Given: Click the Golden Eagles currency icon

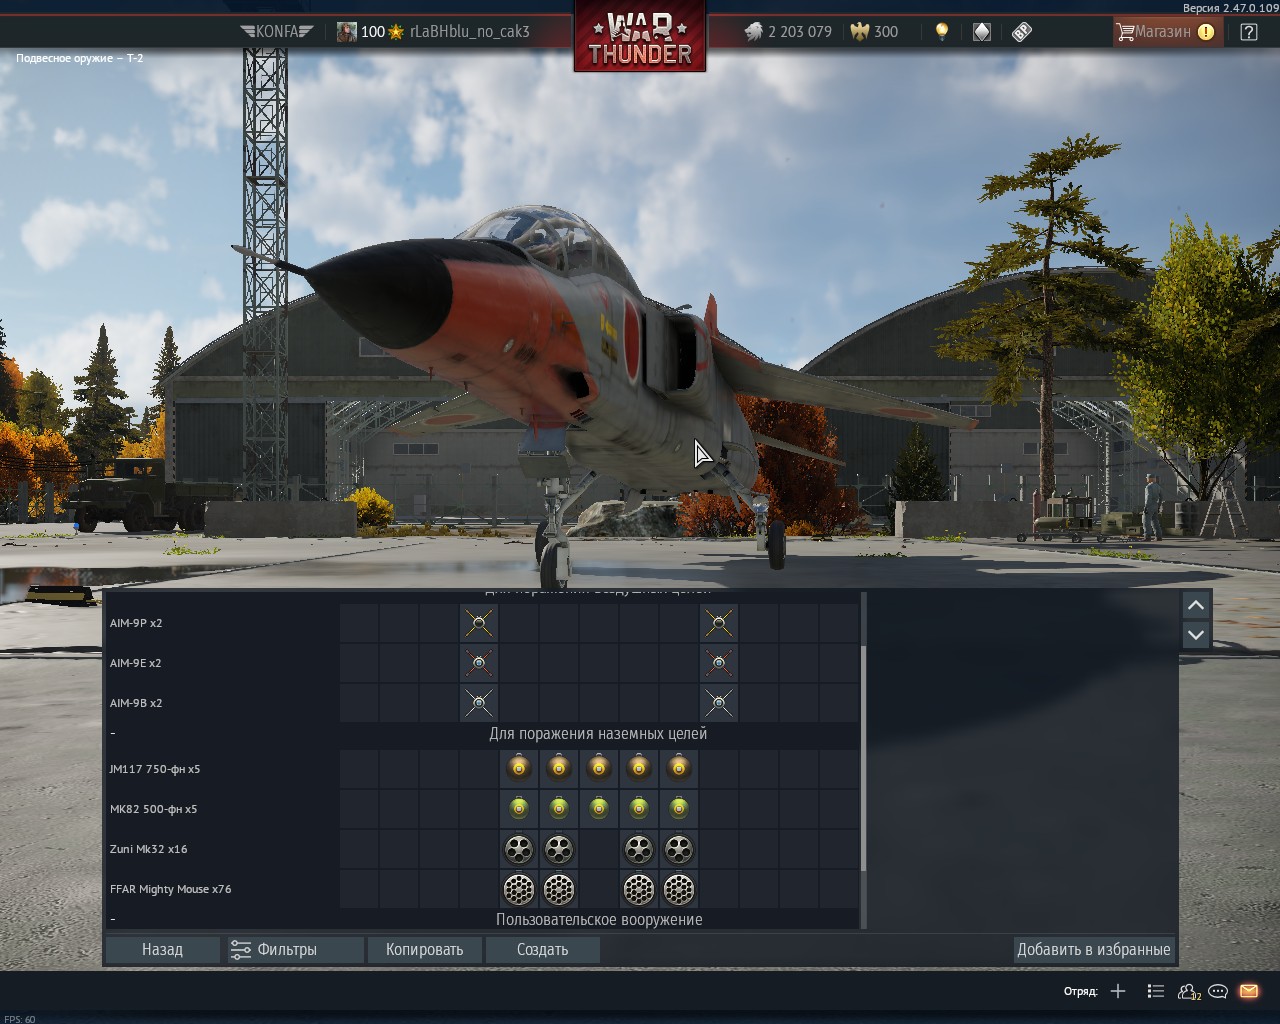Looking at the screenshot, I should click(x=859, y=31).
